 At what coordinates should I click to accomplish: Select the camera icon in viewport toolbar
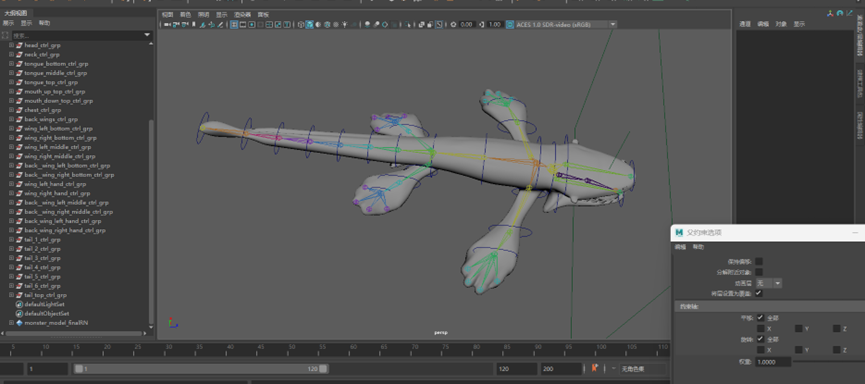point(167,24)
